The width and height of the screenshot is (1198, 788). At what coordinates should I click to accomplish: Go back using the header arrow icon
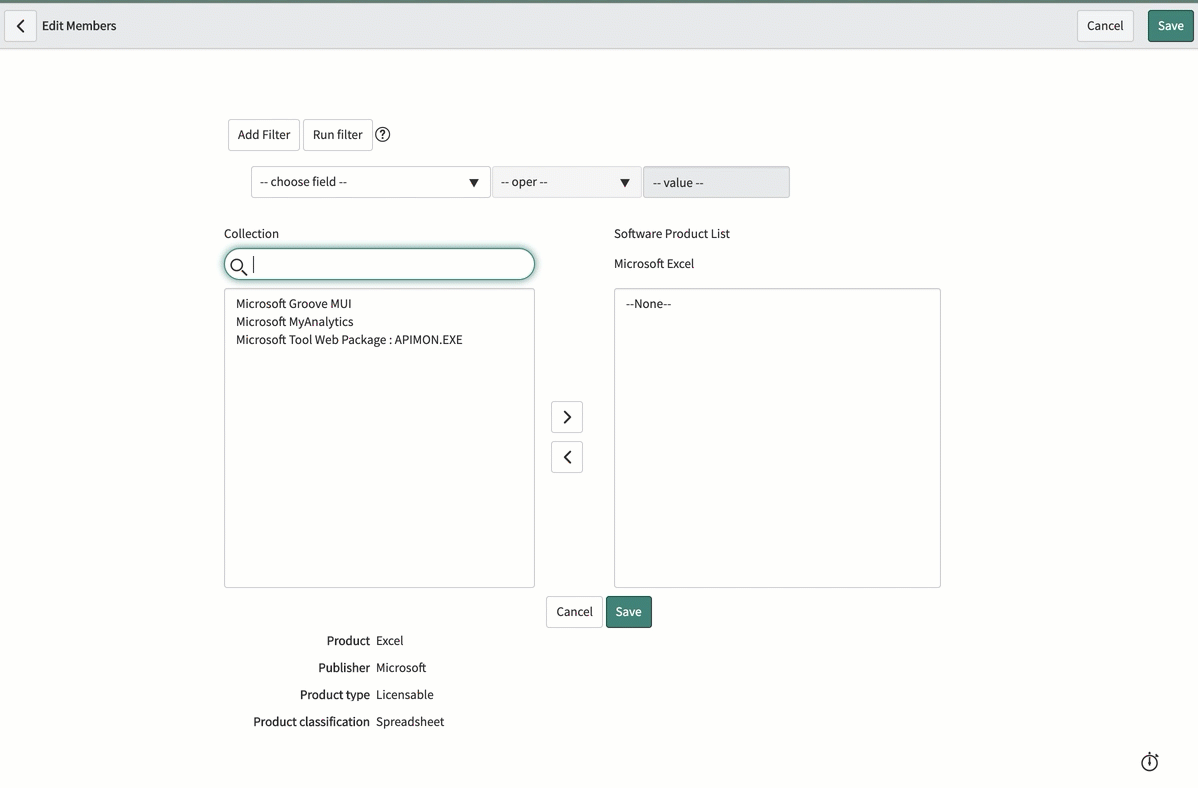pyautogui.click(x=21, y=26)
